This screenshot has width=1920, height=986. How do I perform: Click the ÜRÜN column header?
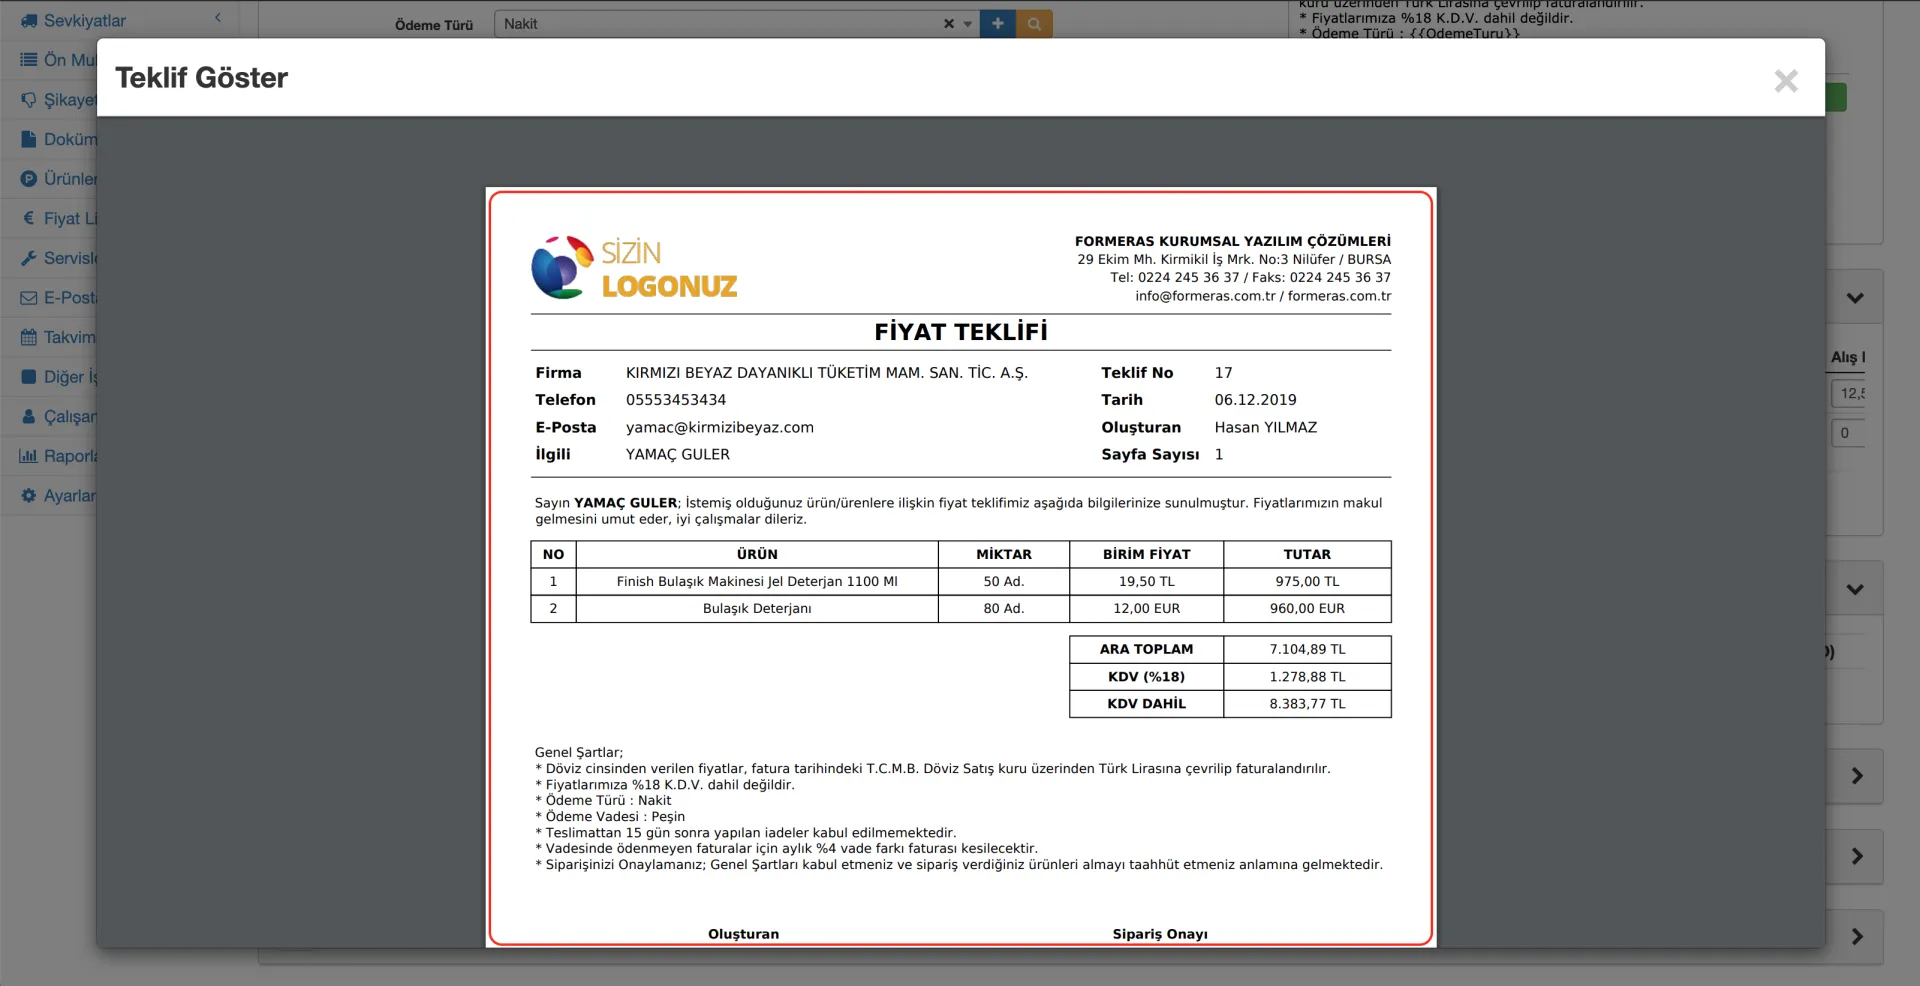(757, 554)
